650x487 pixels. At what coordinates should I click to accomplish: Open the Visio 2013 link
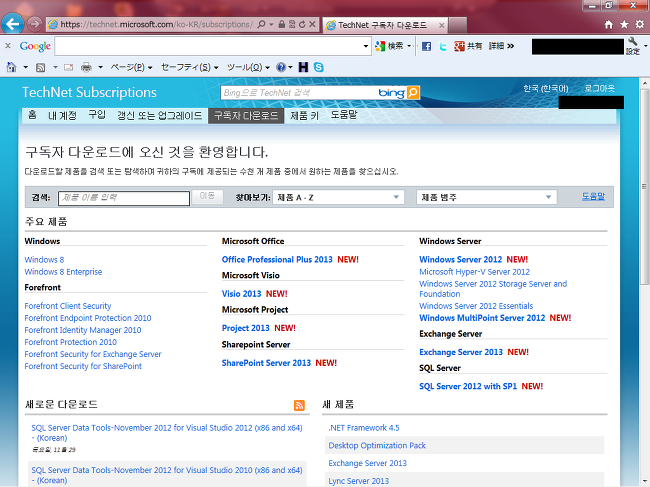pyautogui.click(x=241, y=294)
